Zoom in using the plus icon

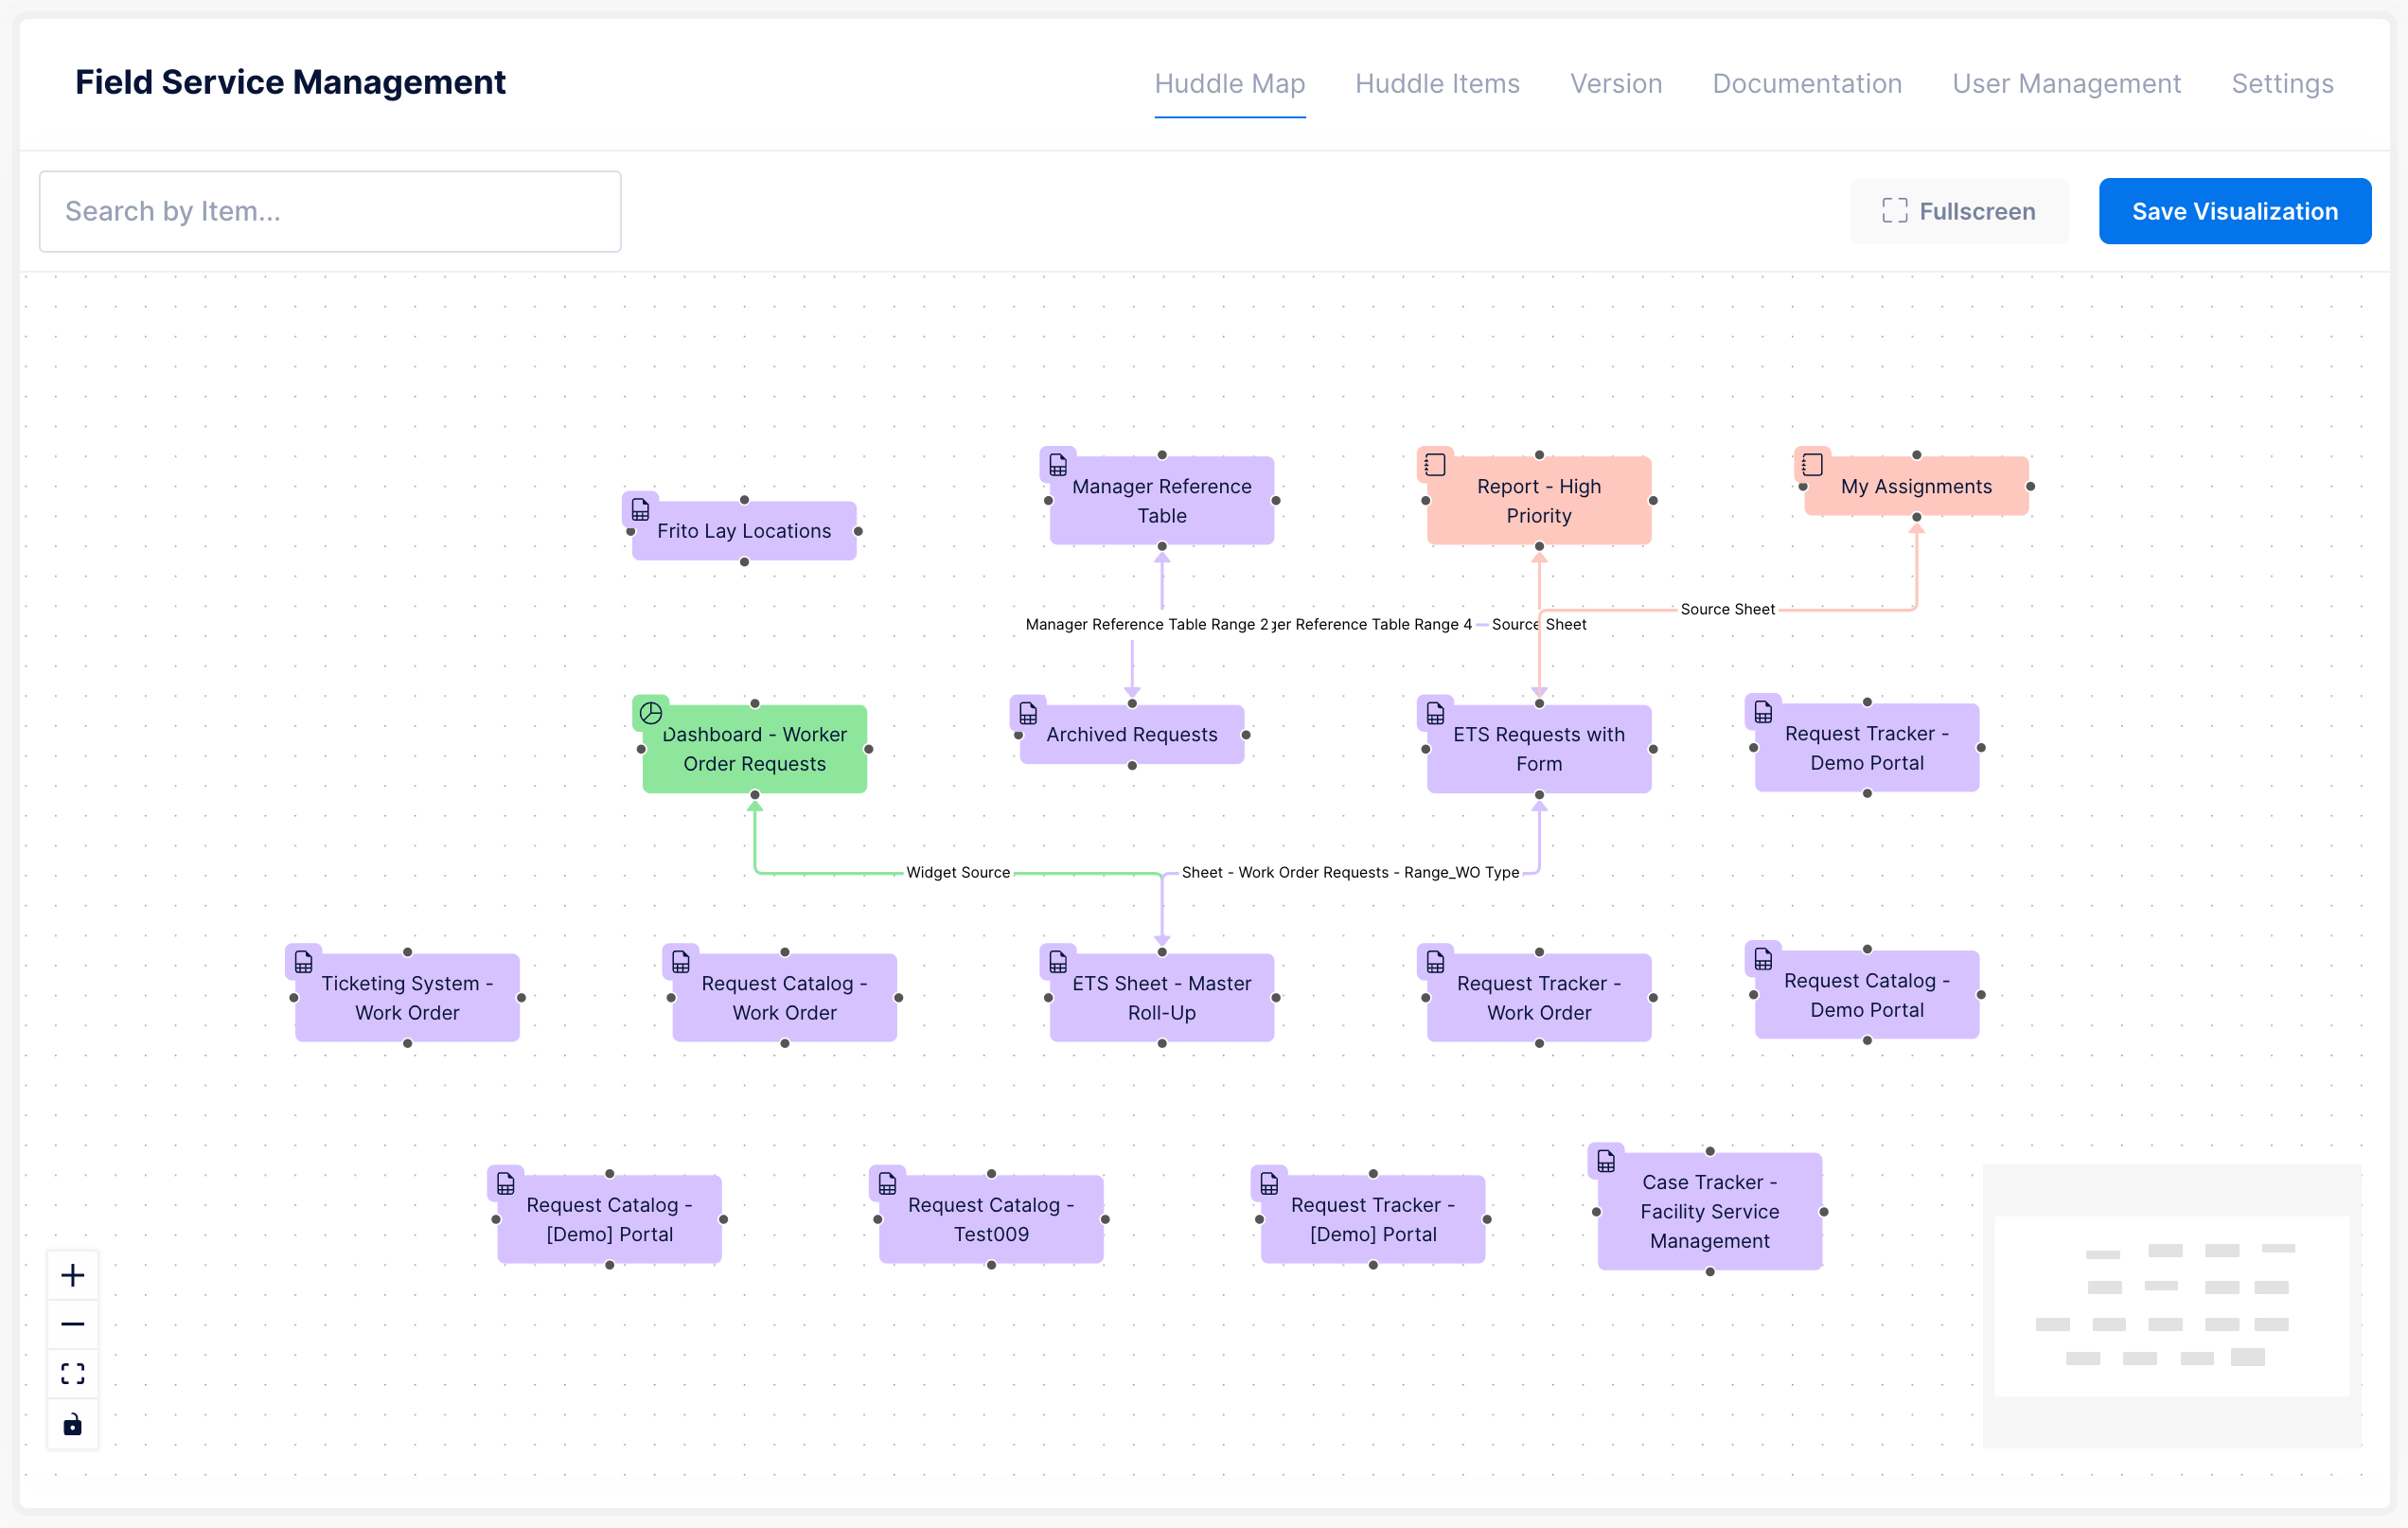72,1274
